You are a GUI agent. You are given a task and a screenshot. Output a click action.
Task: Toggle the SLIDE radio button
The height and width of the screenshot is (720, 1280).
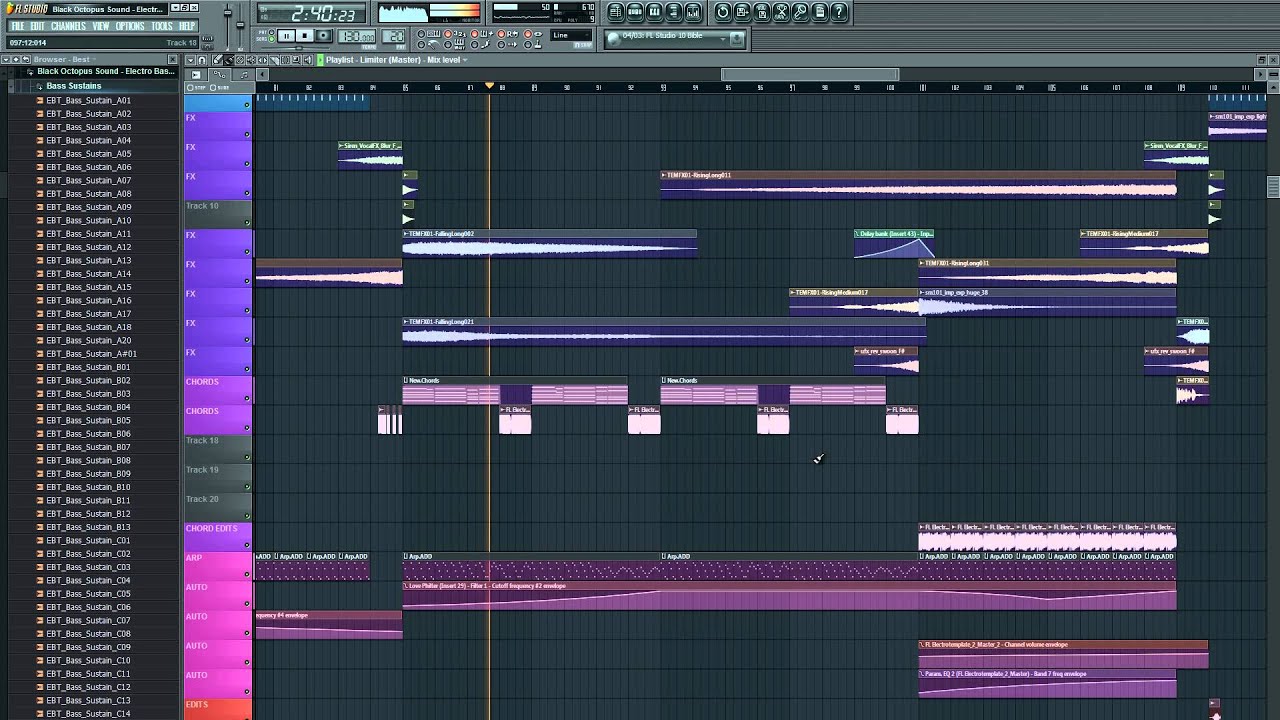[213, 88]
